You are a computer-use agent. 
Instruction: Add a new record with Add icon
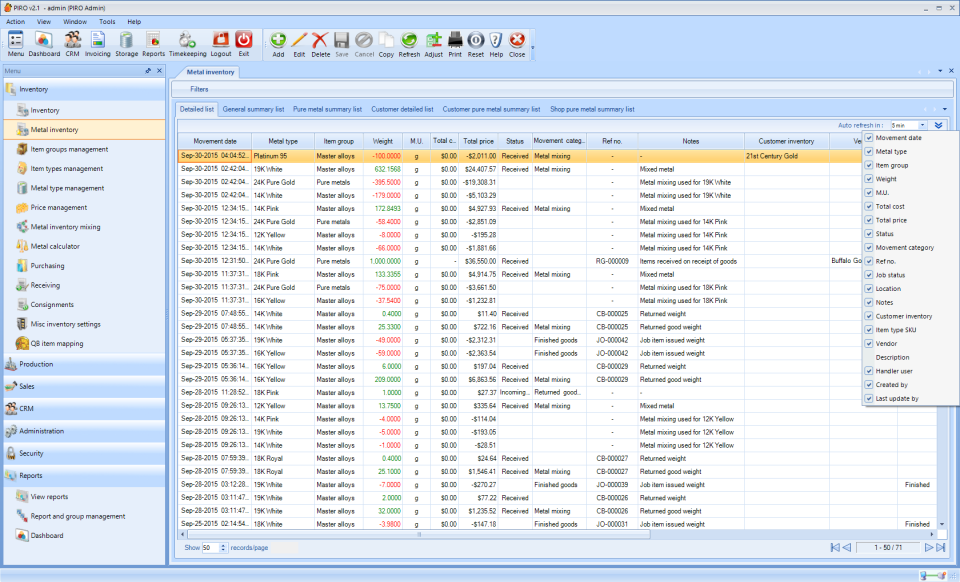tap(278, 43)
